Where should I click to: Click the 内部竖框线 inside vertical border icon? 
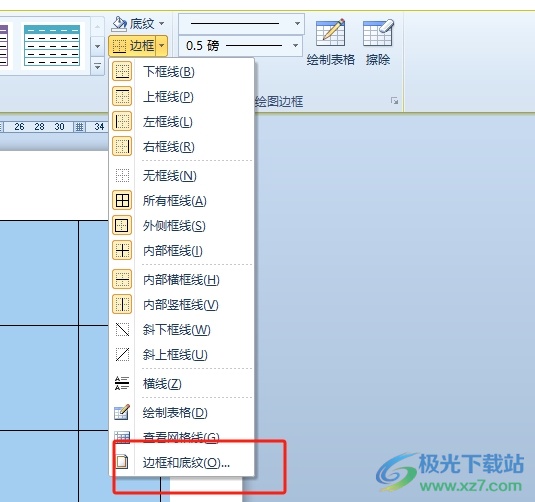tap(122, 304)
